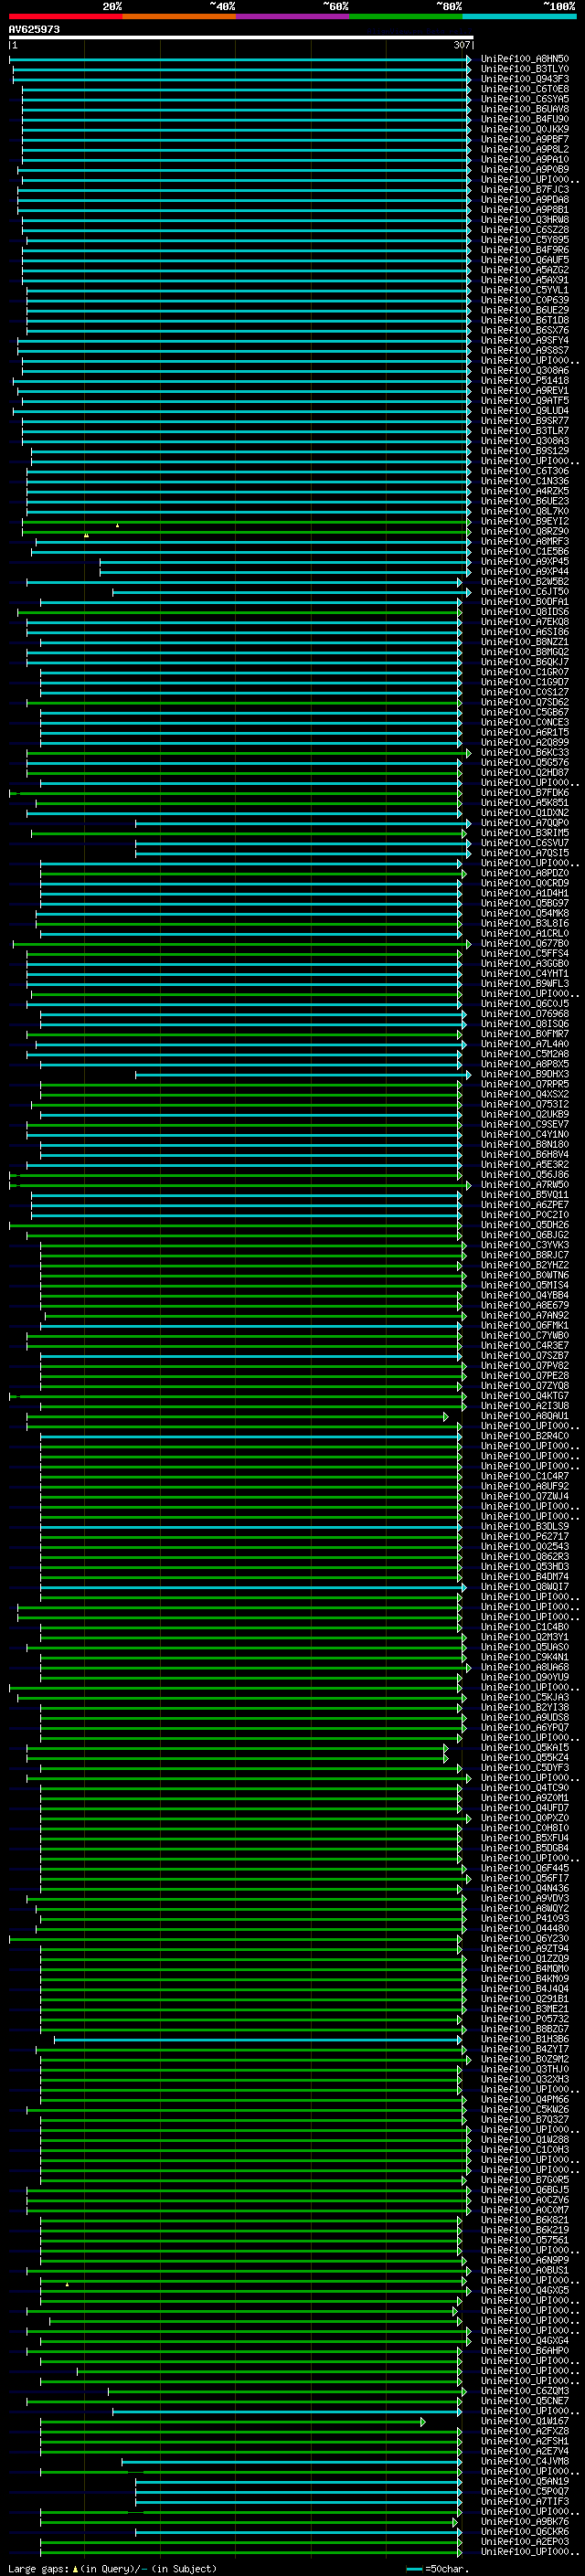Click the orange ~40% identity legend segment
Image resolution: width=585 pixels, height=2576 pixels.
pos(179,16)
